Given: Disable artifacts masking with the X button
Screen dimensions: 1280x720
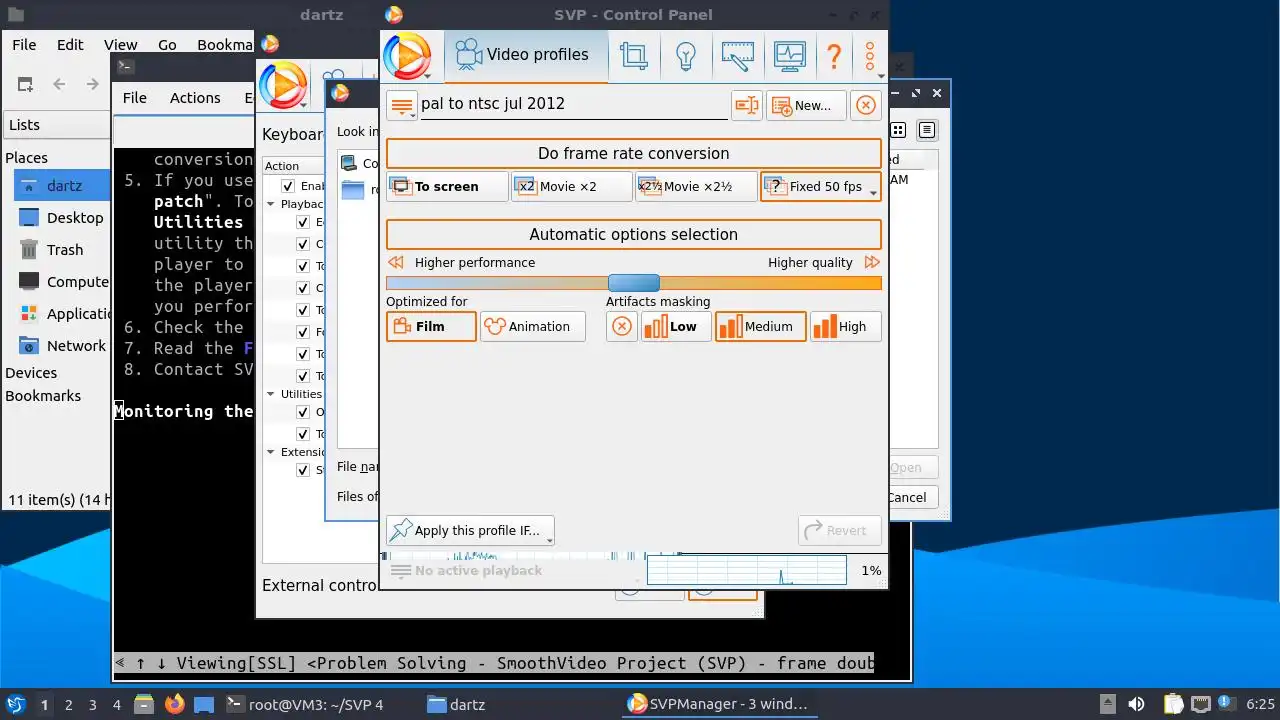Looking at the screenshot, I should pos(622,327).
